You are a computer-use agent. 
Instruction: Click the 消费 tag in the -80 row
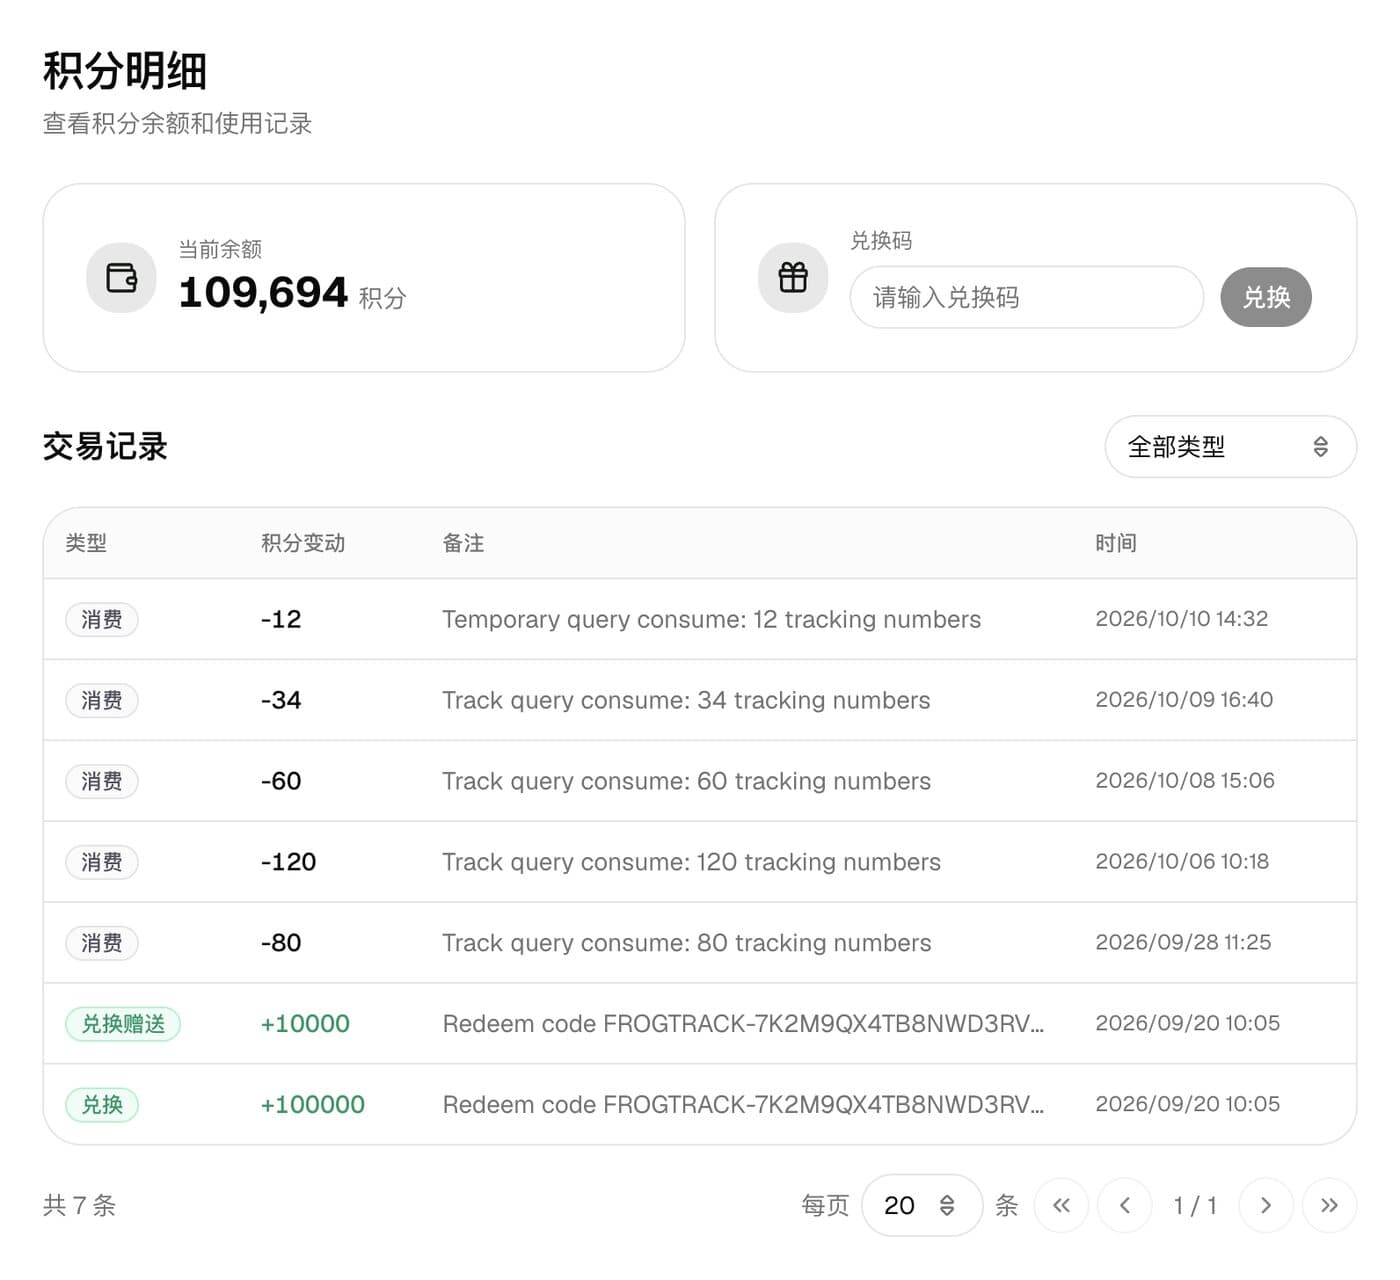point(102,943)
